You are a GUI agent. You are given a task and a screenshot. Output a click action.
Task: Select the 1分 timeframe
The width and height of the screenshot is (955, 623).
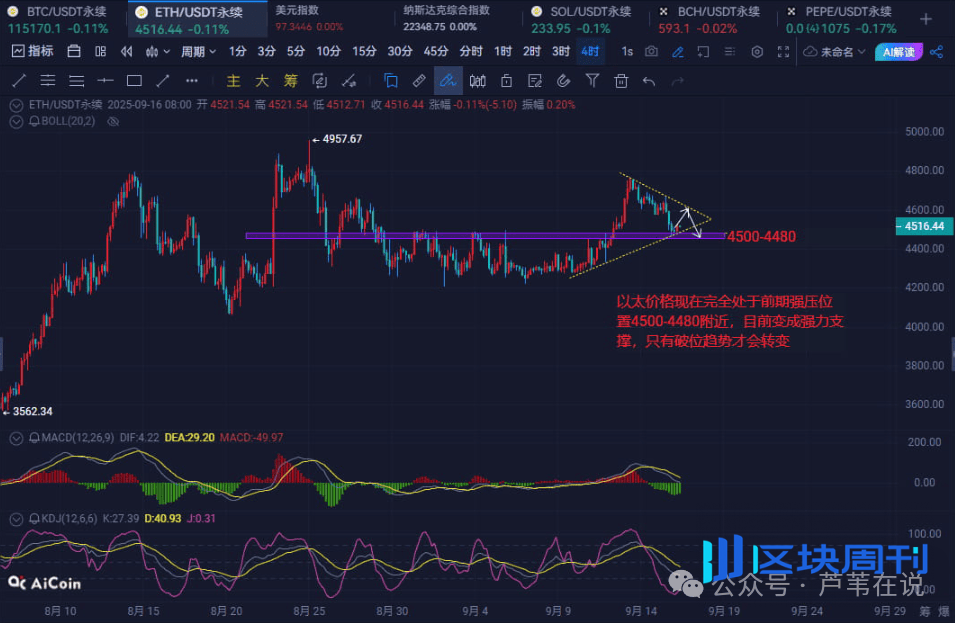pyautogui.click(x=237, y=52)
